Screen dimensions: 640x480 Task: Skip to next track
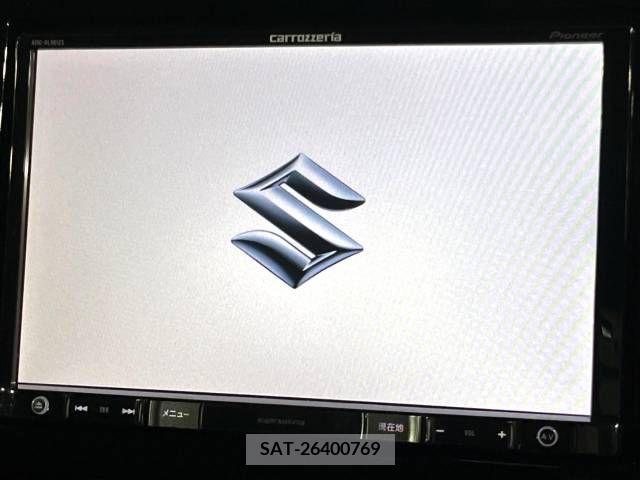[x=129, y=411]
